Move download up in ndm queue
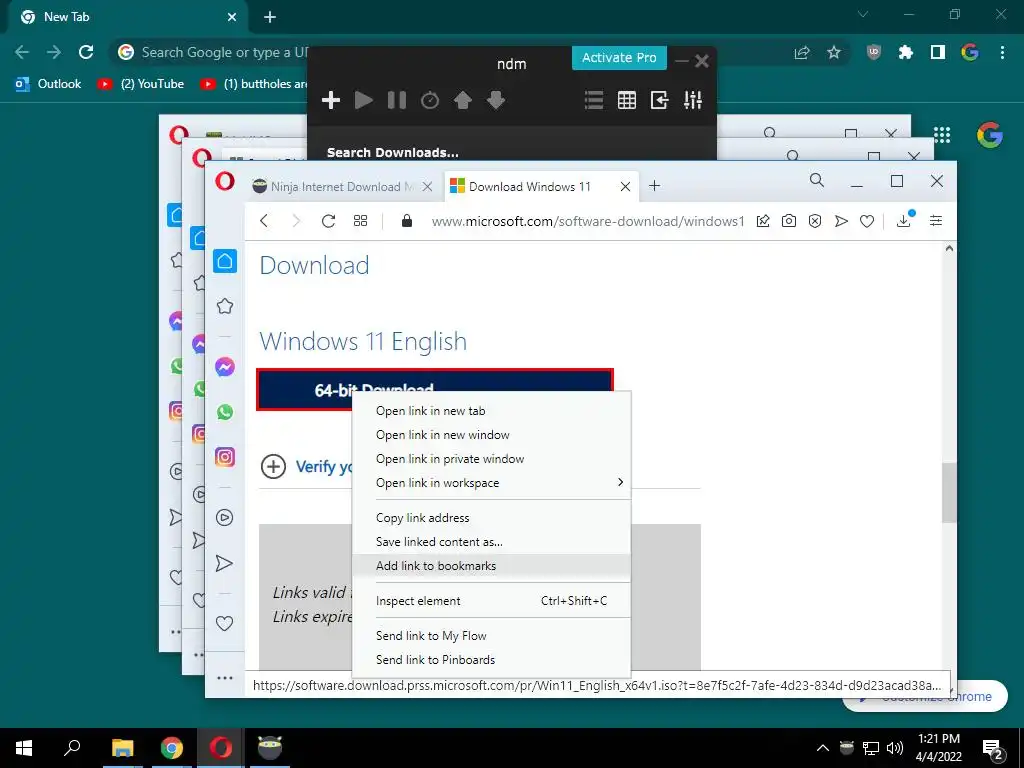The width and height of the screenshot is (1024, 768). coord(462,100)
